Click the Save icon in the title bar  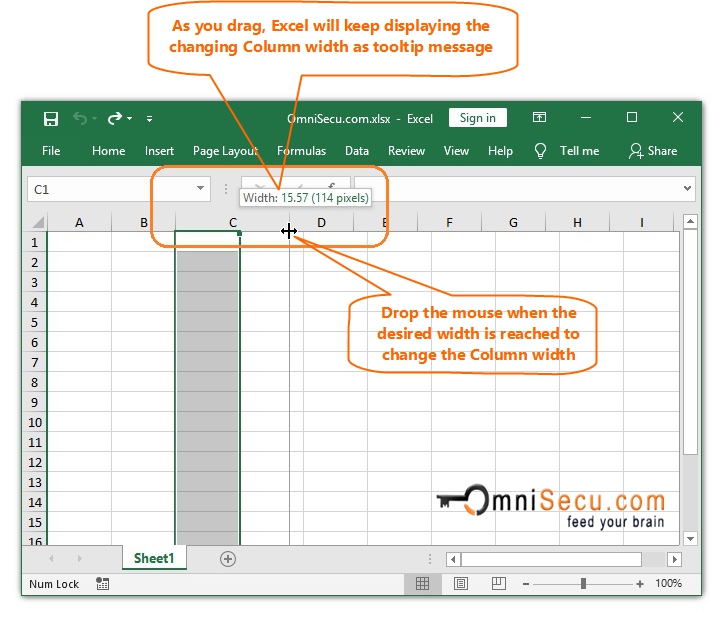50,119
